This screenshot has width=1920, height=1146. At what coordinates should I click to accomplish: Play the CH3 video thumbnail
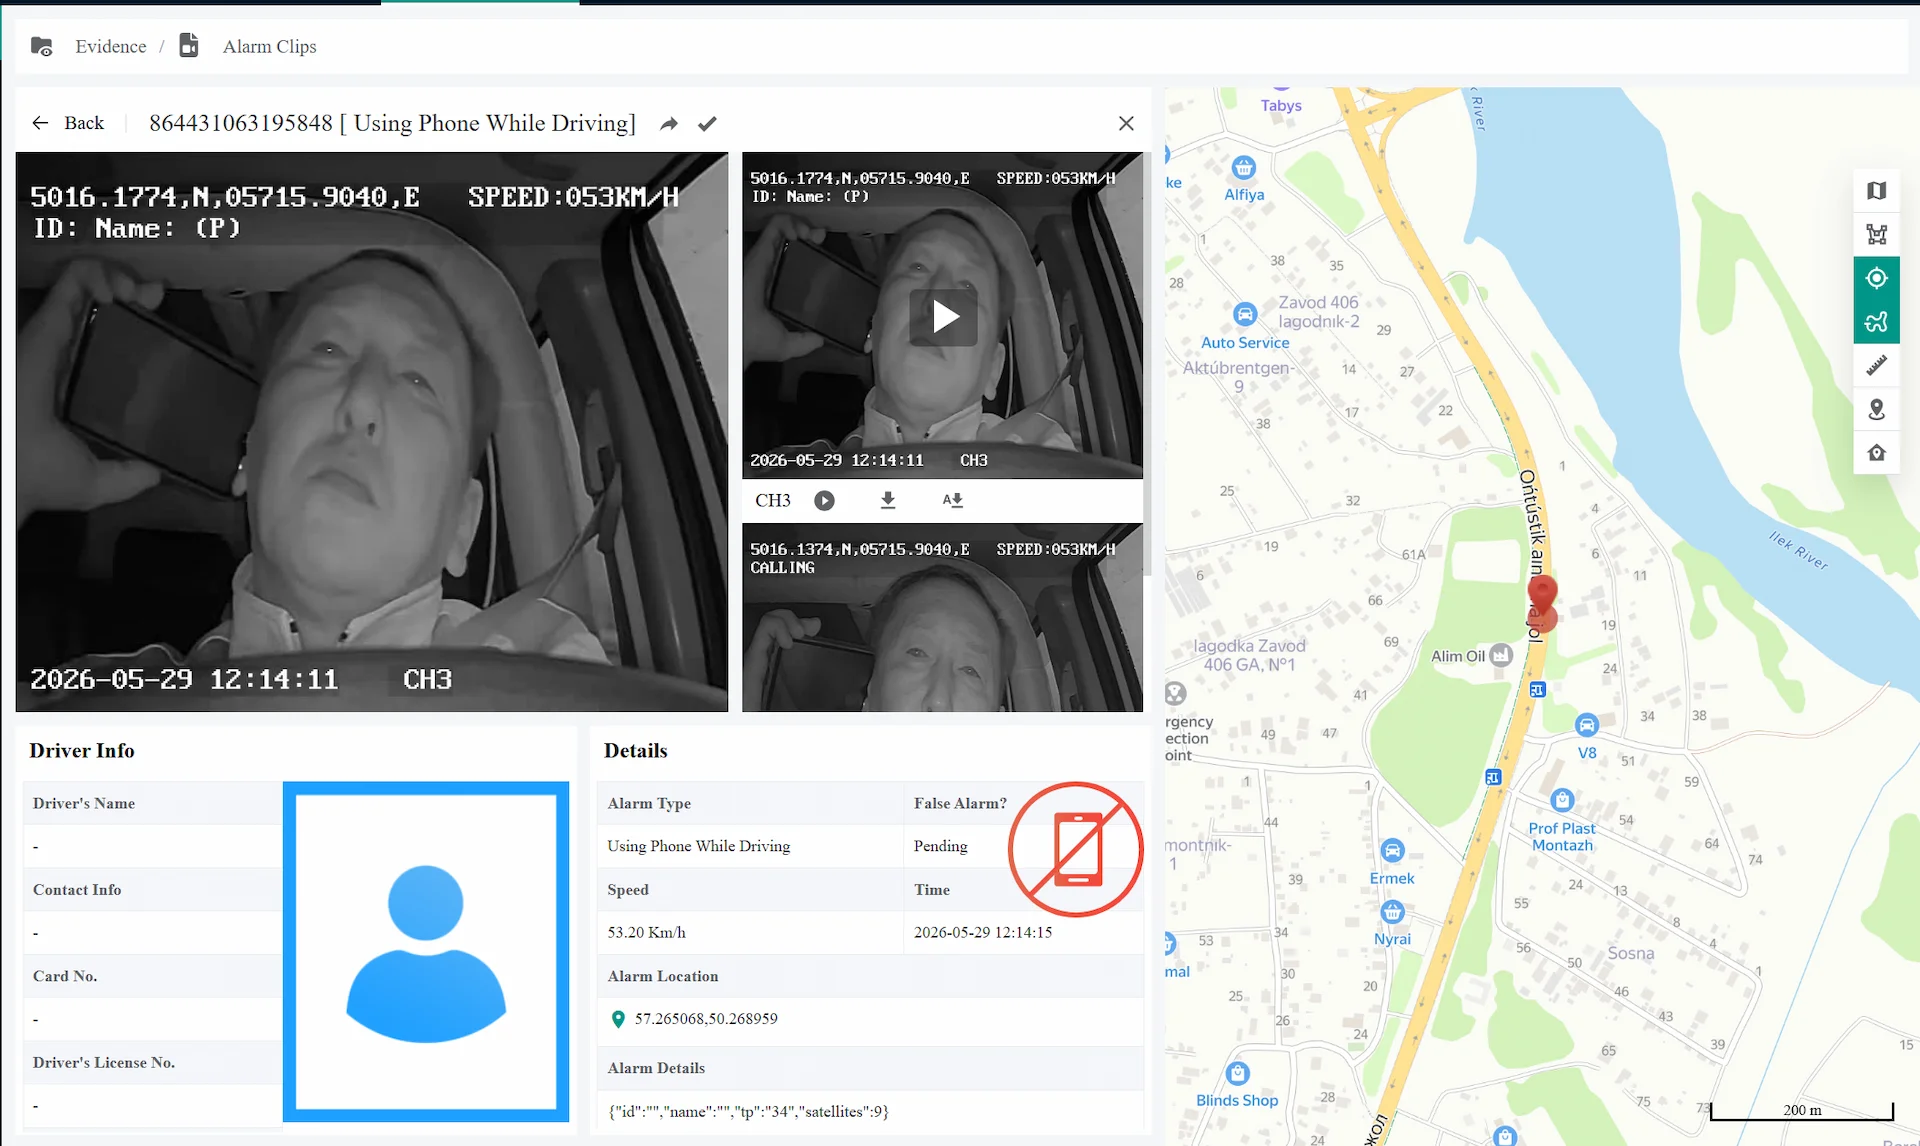(x=943, y=317)
